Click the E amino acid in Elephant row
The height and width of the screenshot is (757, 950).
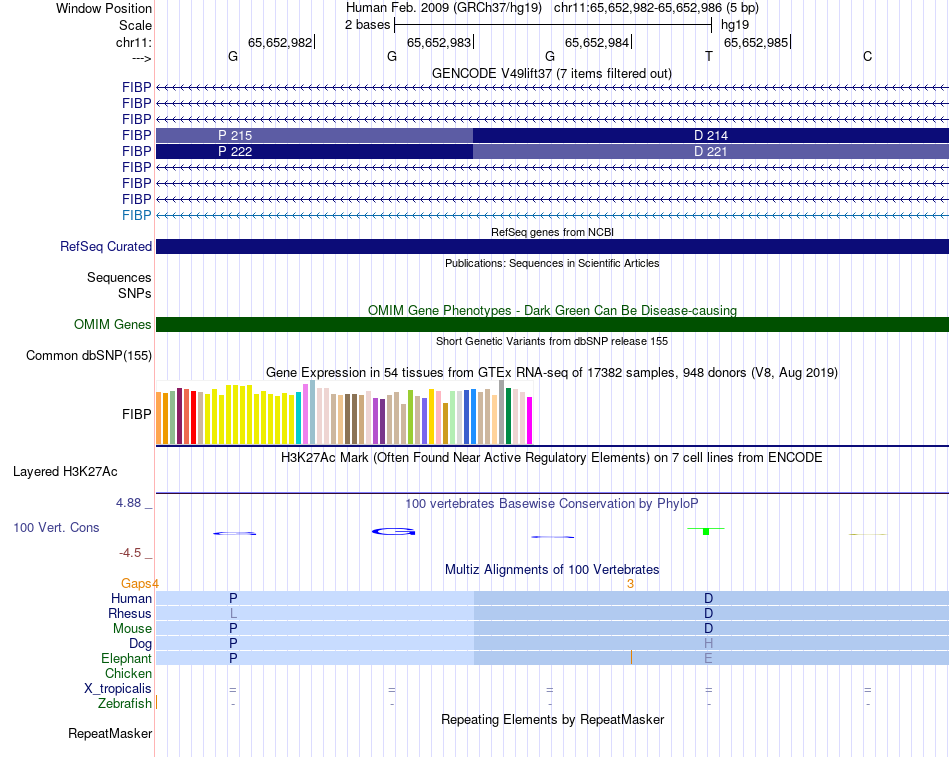(x=708, y=658)
